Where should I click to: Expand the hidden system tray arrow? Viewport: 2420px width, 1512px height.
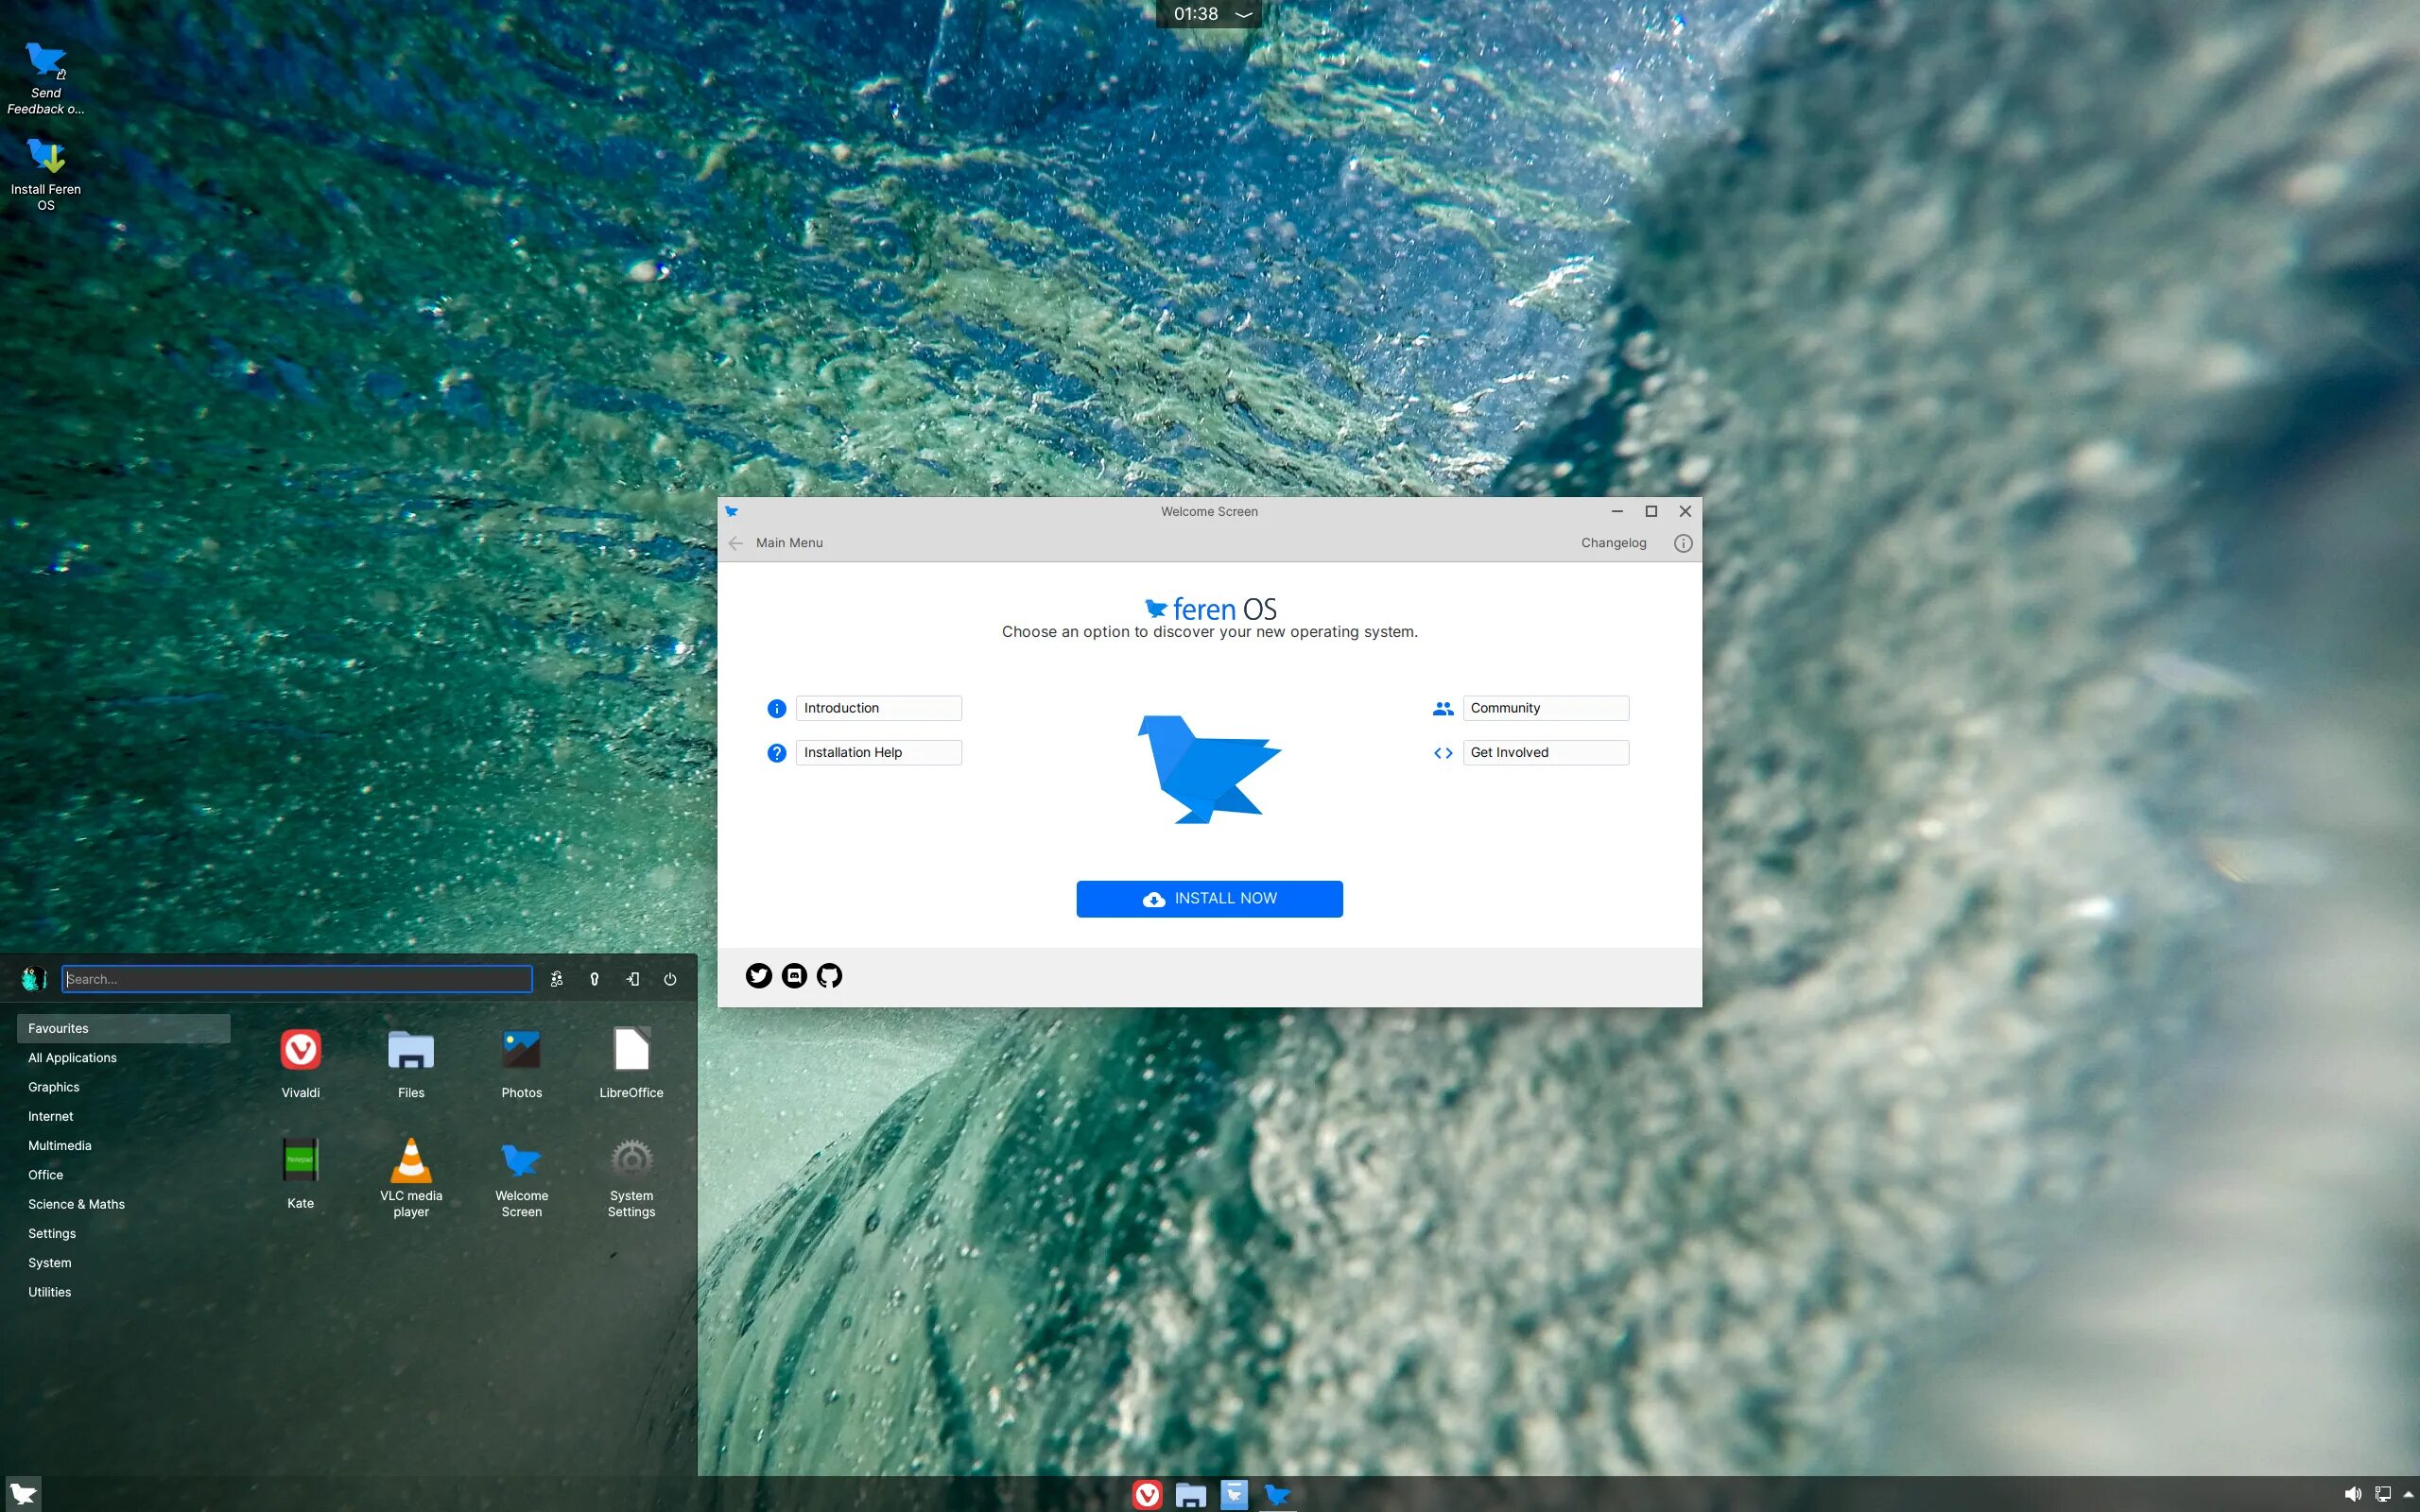pos(2408,1494)
